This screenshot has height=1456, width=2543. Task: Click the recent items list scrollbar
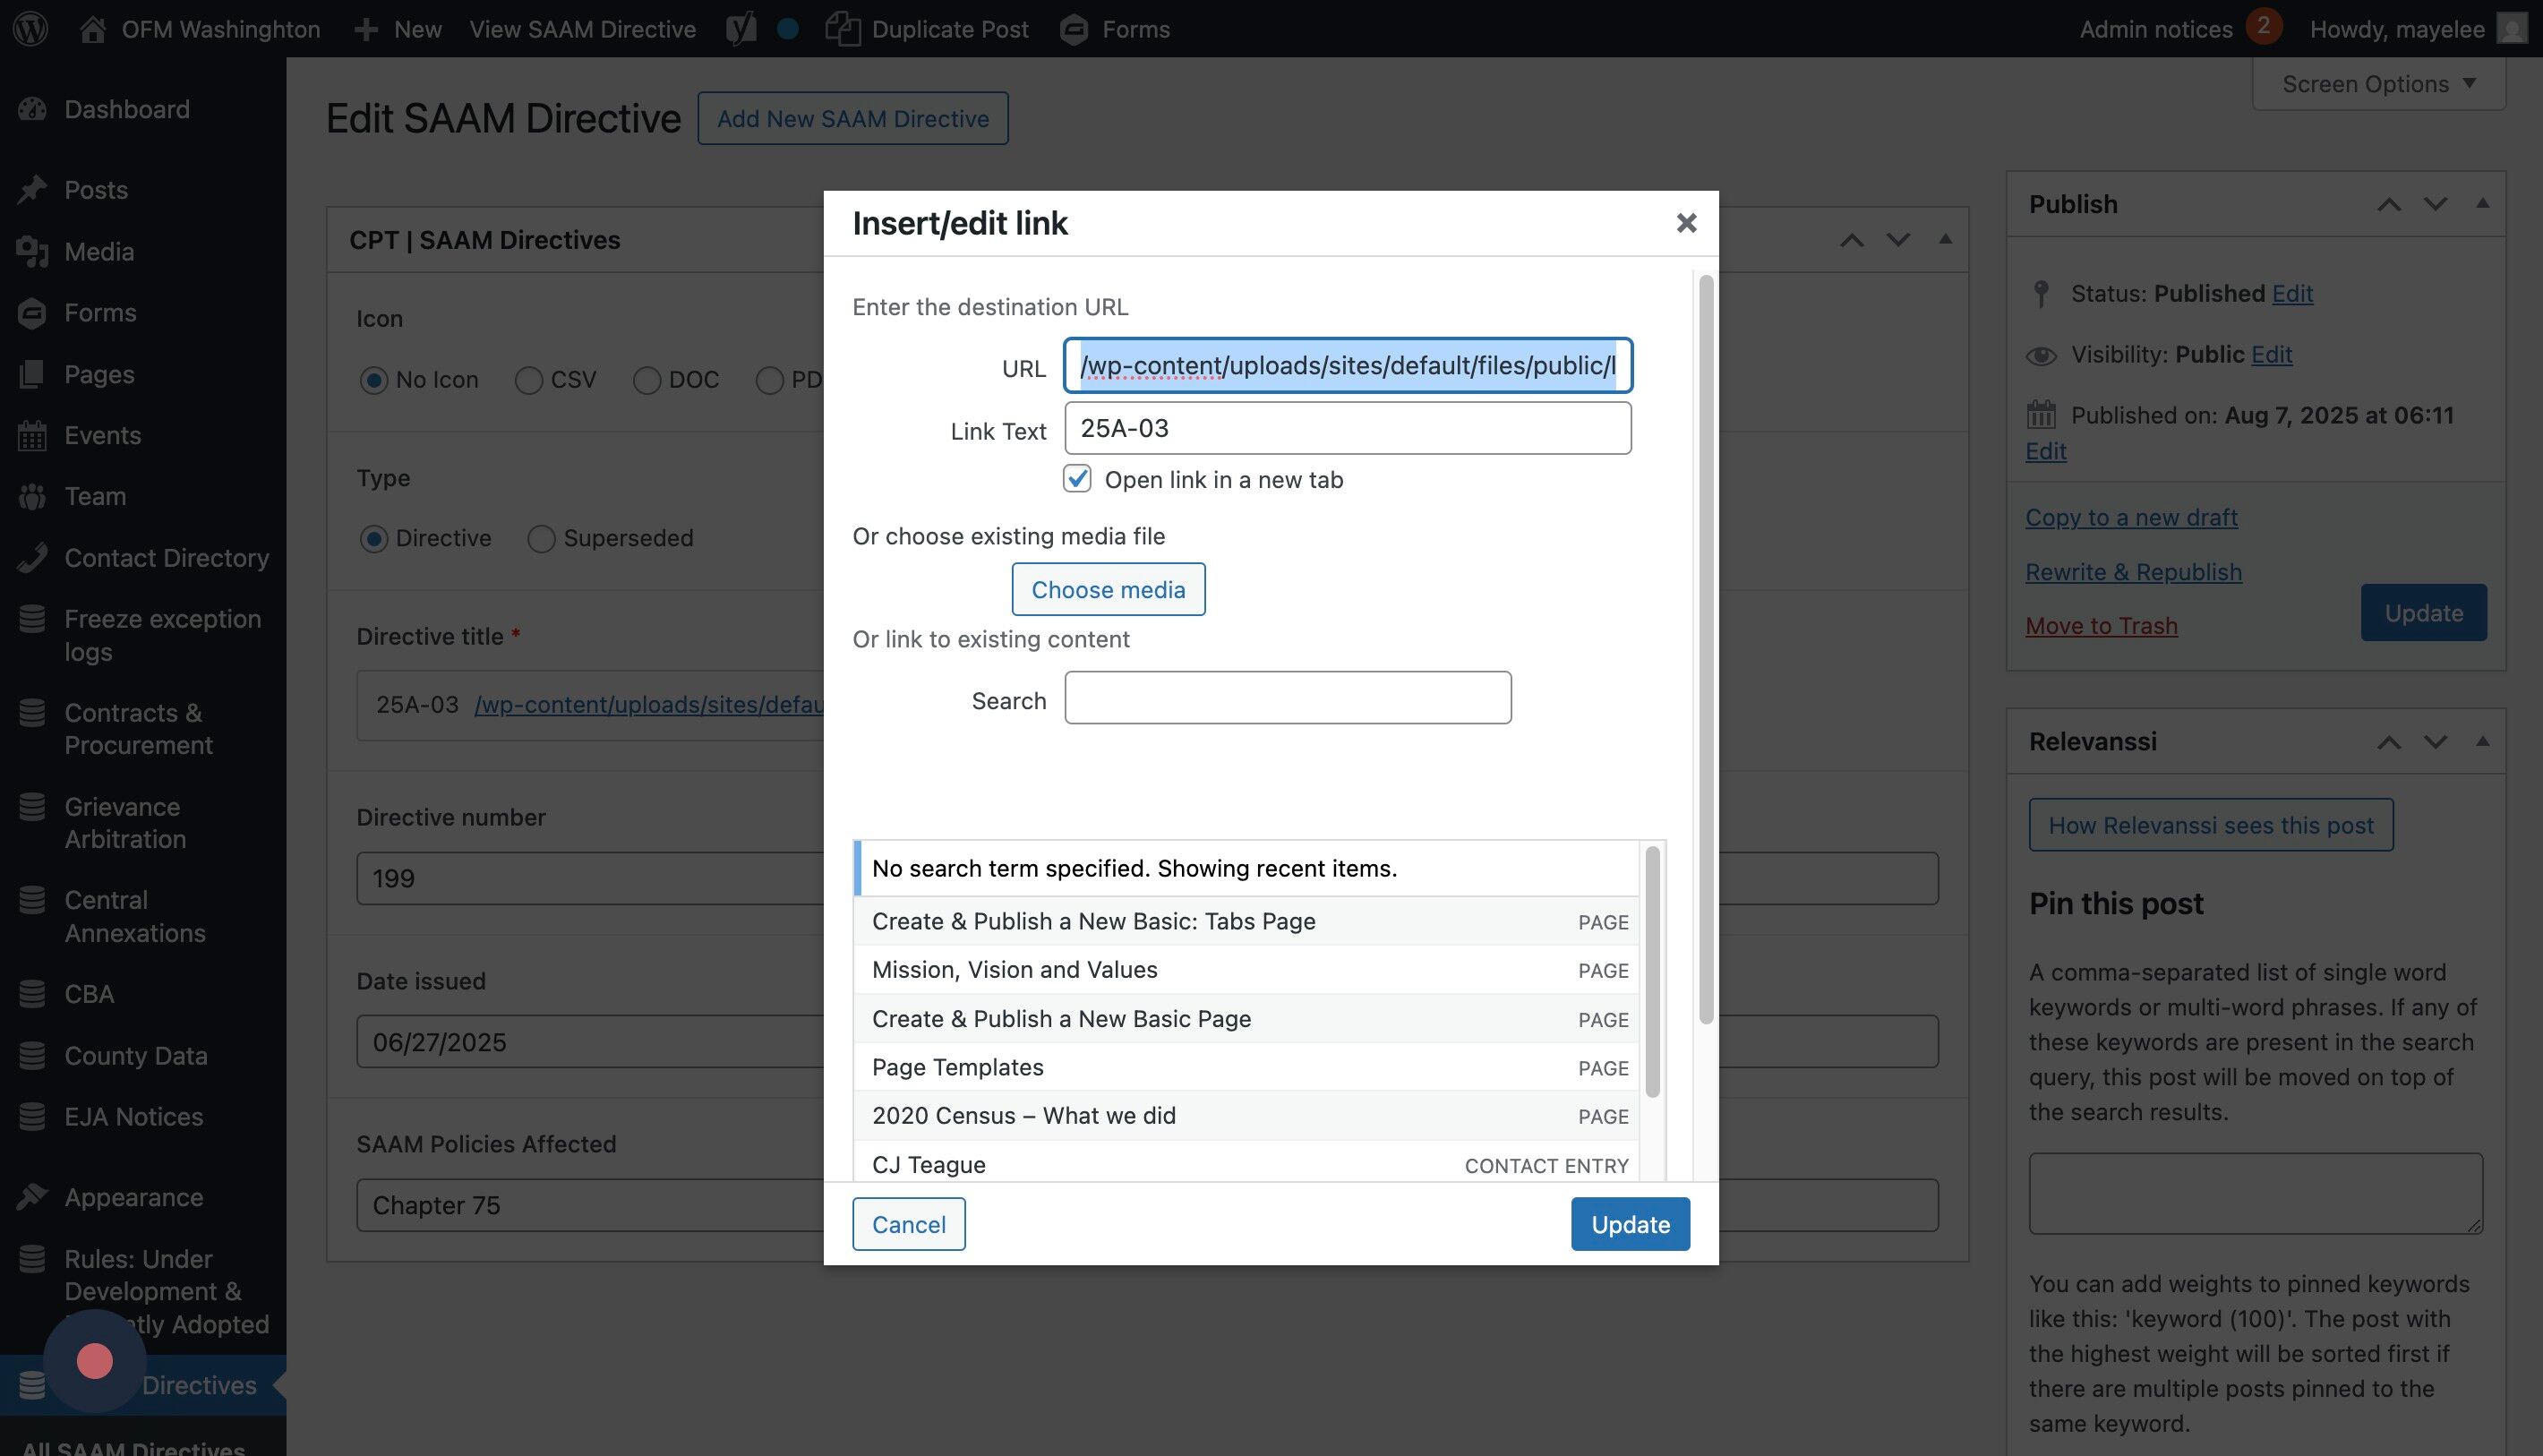pyautogui.click(x=1652, y=970)
